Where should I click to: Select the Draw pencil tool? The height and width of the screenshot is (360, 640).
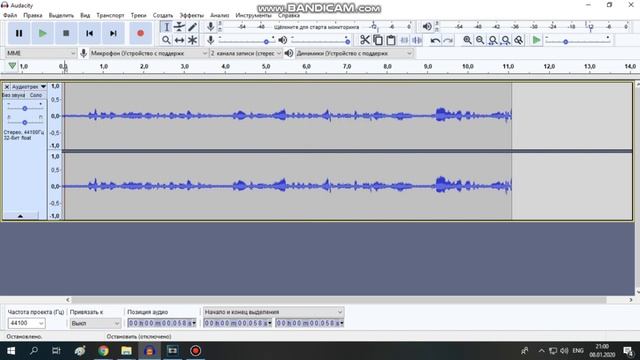(x=192, y=27)
